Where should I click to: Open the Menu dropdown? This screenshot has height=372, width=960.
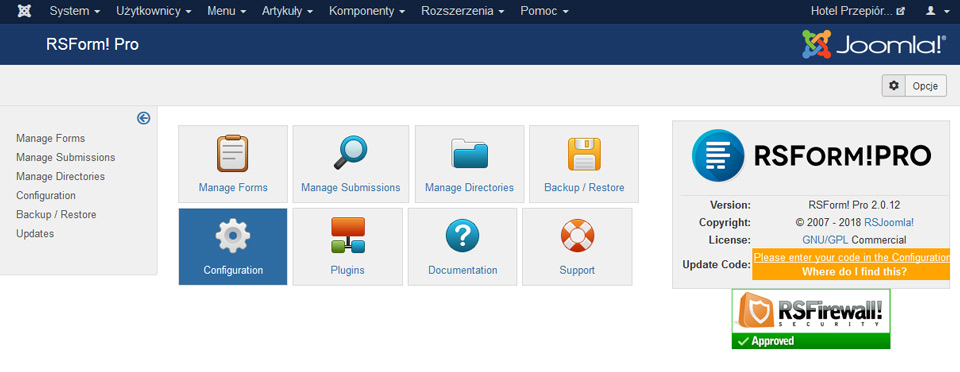[x=227, y=11]
